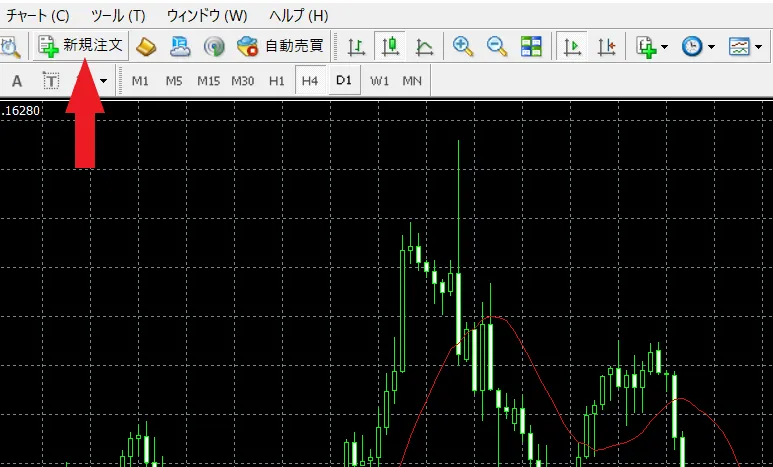Expand the indicators list dropdown arrow
This screenshot has height=467, width=773.
[664, 47]
